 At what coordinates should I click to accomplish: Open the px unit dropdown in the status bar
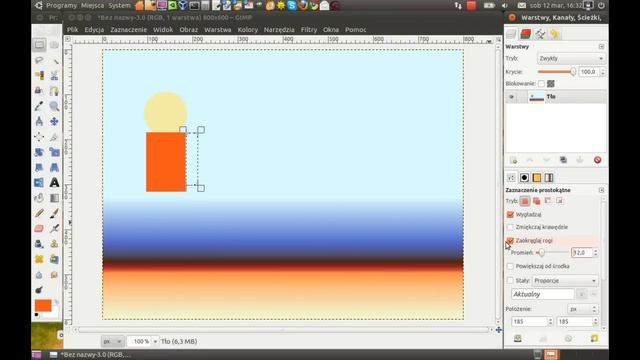pos(112,341)
